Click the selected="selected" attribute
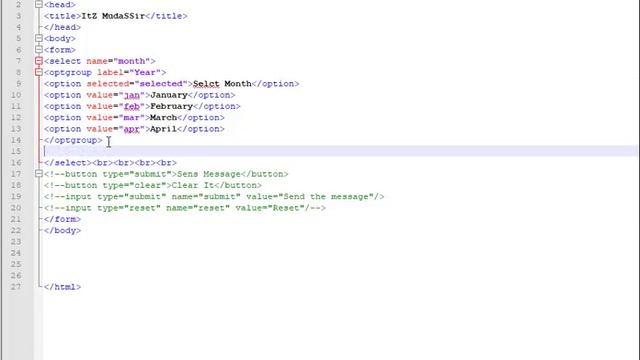 coord(137,84)
